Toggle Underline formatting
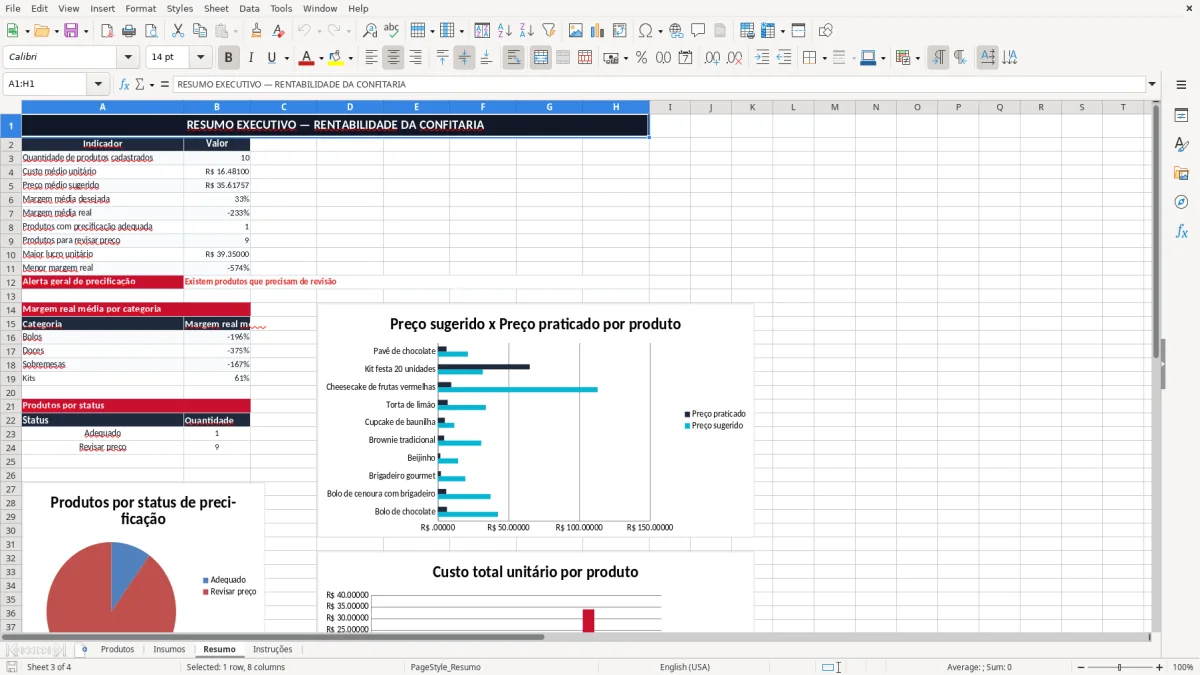The image size is (1200, 675). point(272,58)
